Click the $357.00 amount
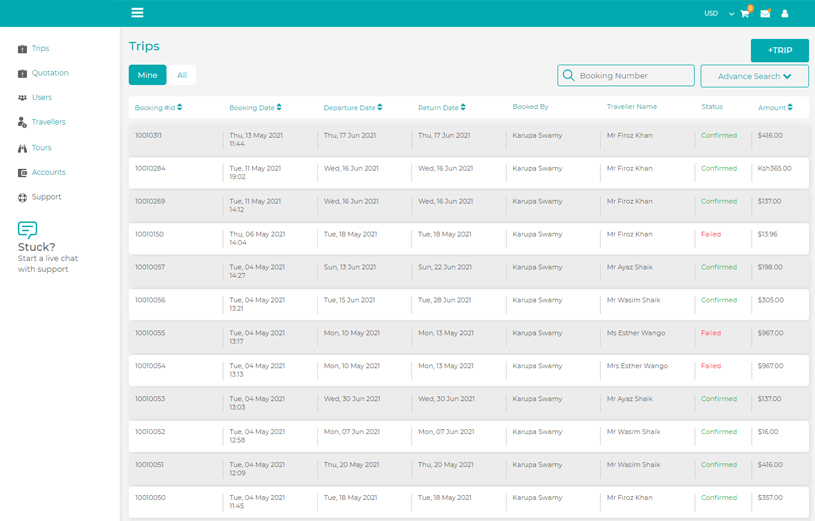815x521 pixels. tap(770, 498)
